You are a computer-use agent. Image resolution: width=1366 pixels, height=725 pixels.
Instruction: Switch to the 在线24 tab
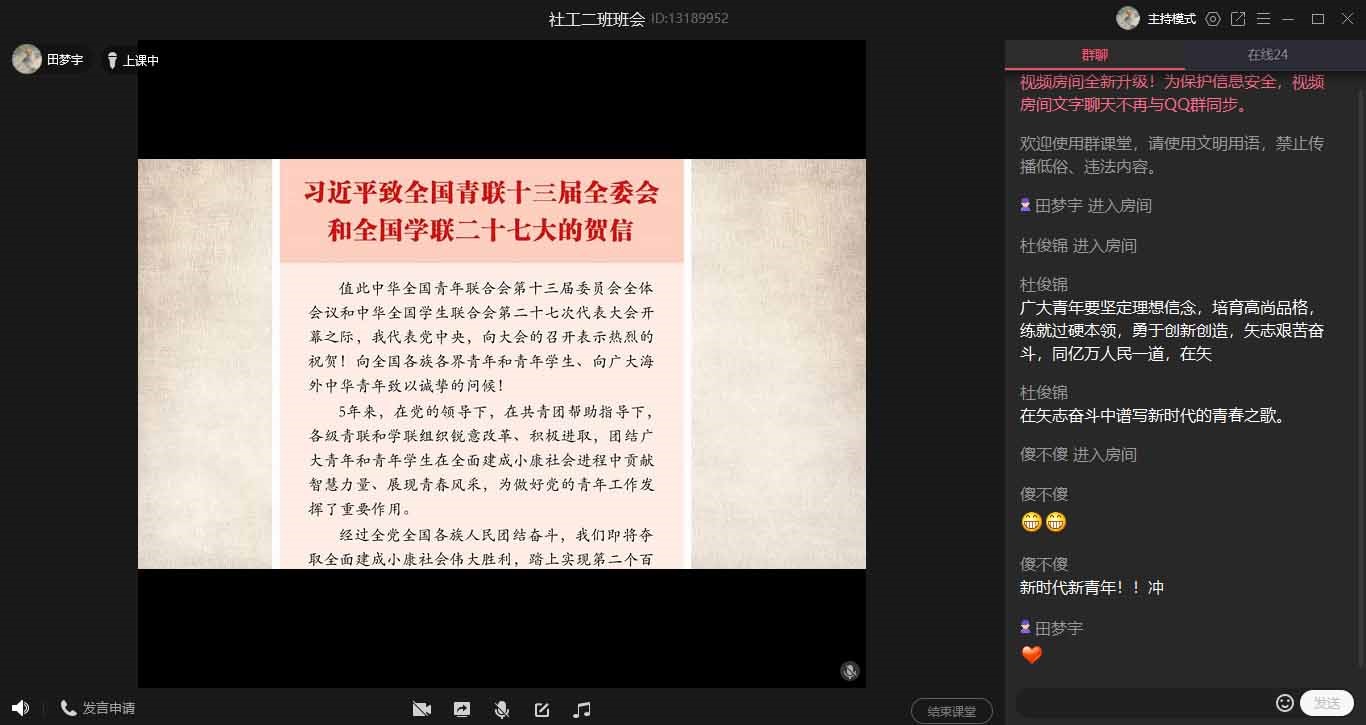[x=1267, y=55]
